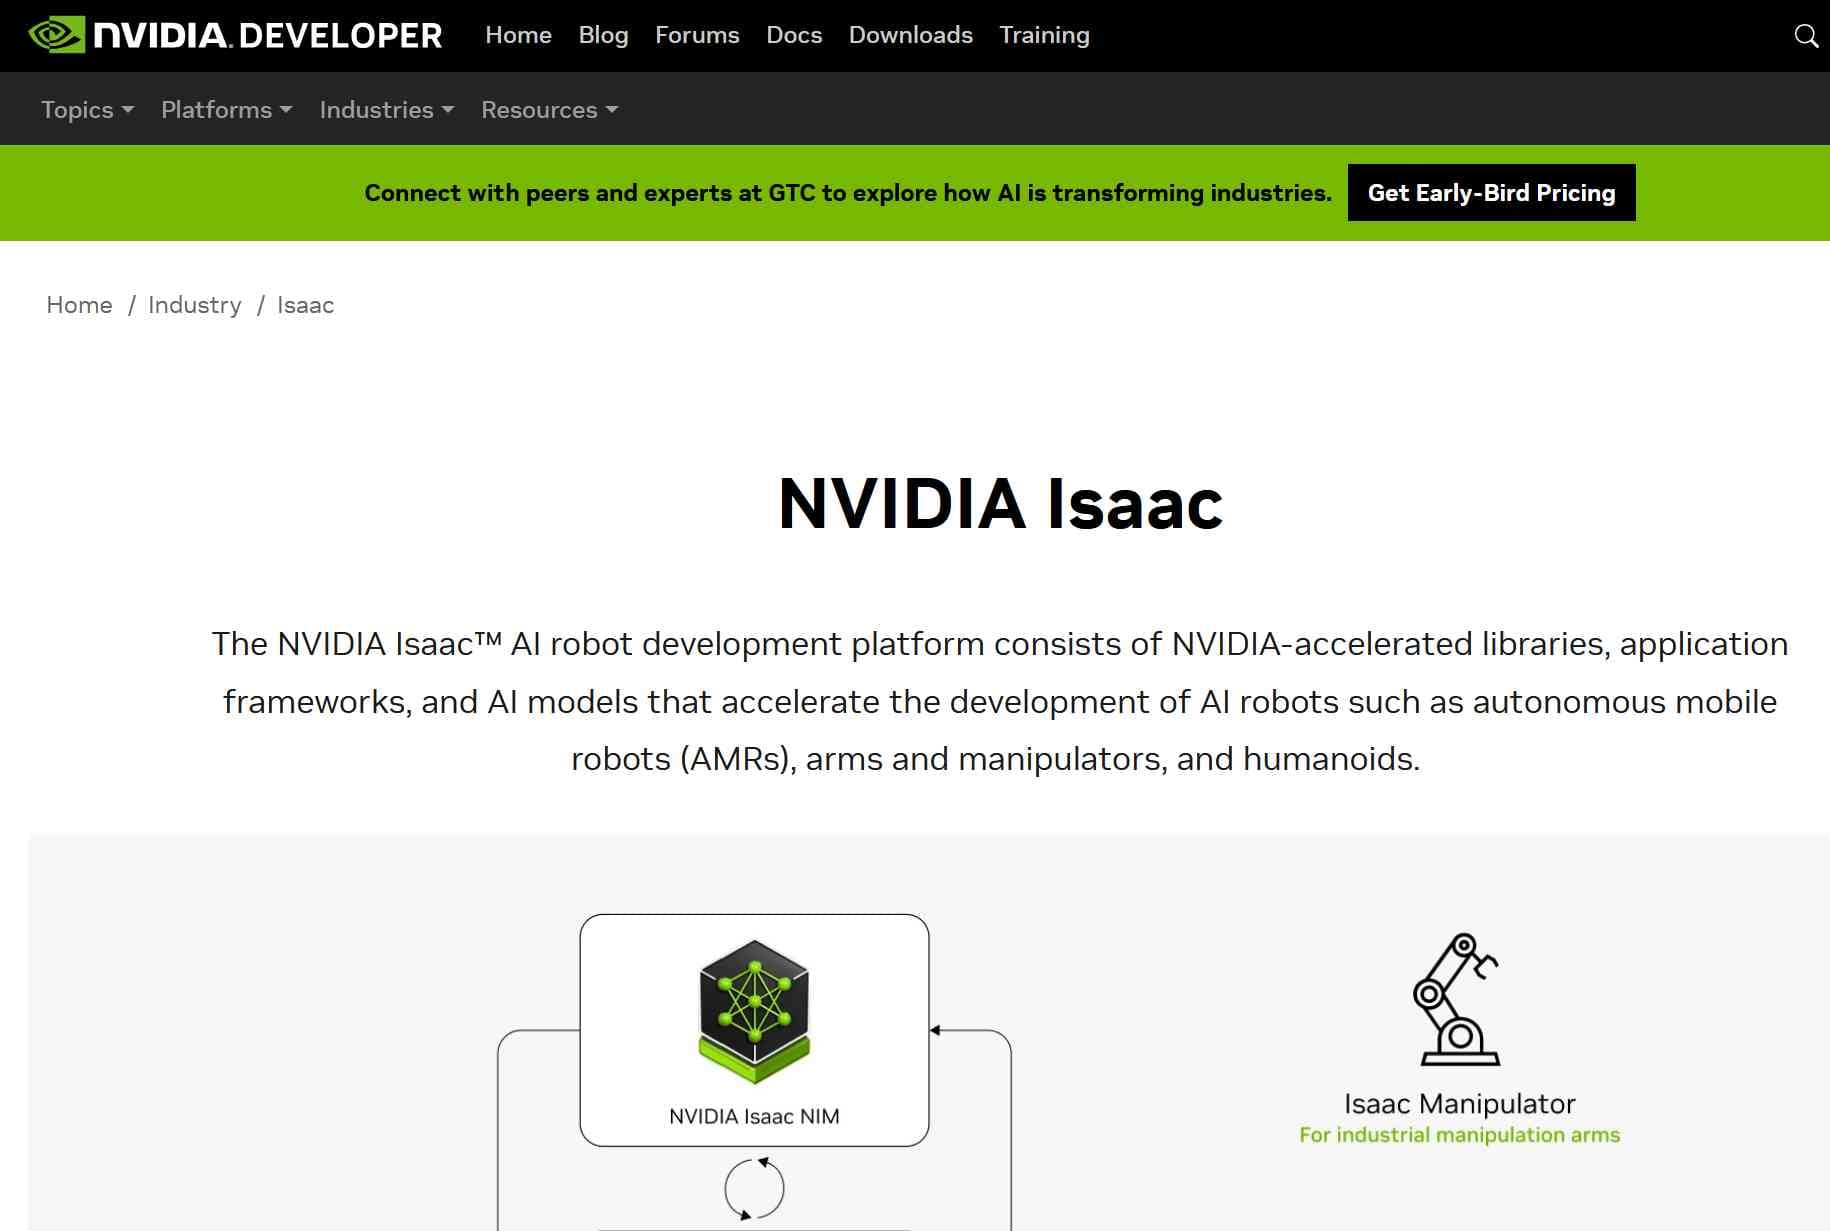Click the NVIDIA Isaac NIM cube icon

[x=754, y=1012]
